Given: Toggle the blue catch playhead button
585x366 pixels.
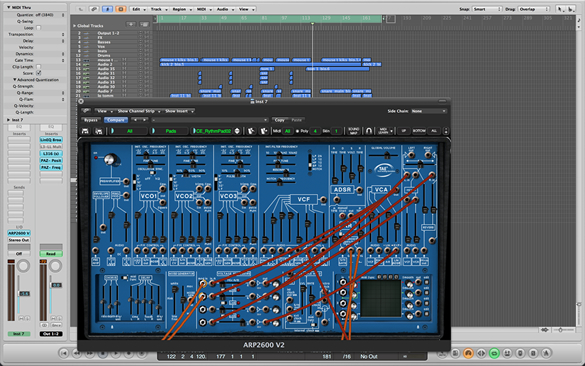Looking at the screenshot, I should 107,9.
